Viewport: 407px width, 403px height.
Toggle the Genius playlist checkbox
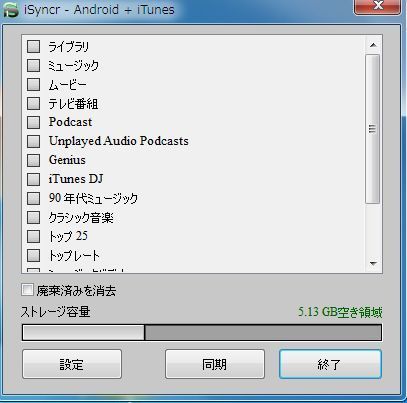[x=33, y=160]
